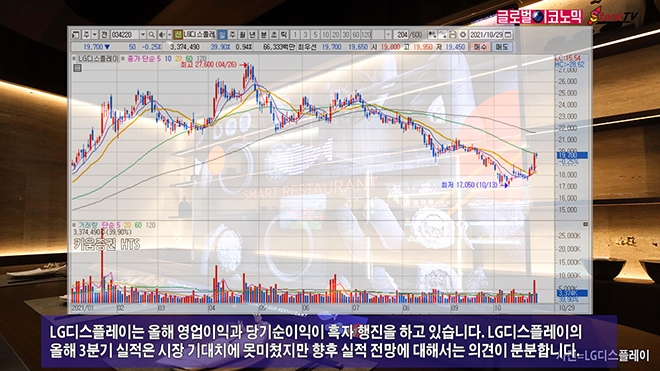Switch chart to weekly 주 period
The width and height of the screenshot is (660, 371).
point(232,35)
